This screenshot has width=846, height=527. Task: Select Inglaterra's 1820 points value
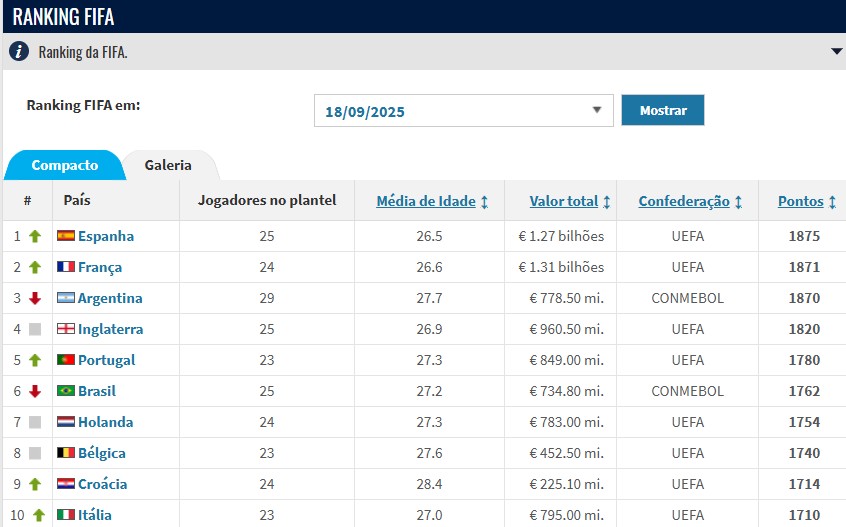click(804, 329)
